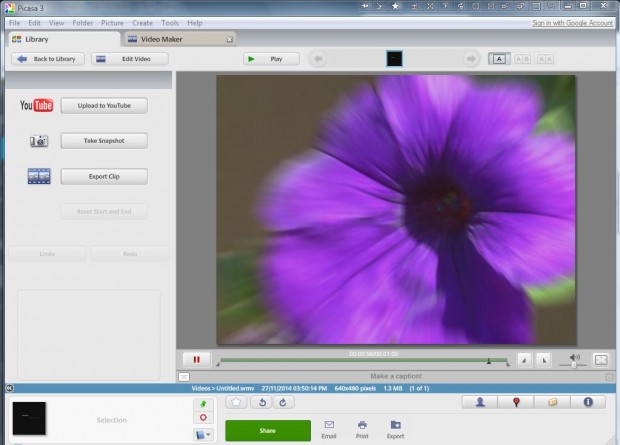
Task: Open the add-to-album dropdown in tray
Action: pyautogui.click(x=203, y=434)
